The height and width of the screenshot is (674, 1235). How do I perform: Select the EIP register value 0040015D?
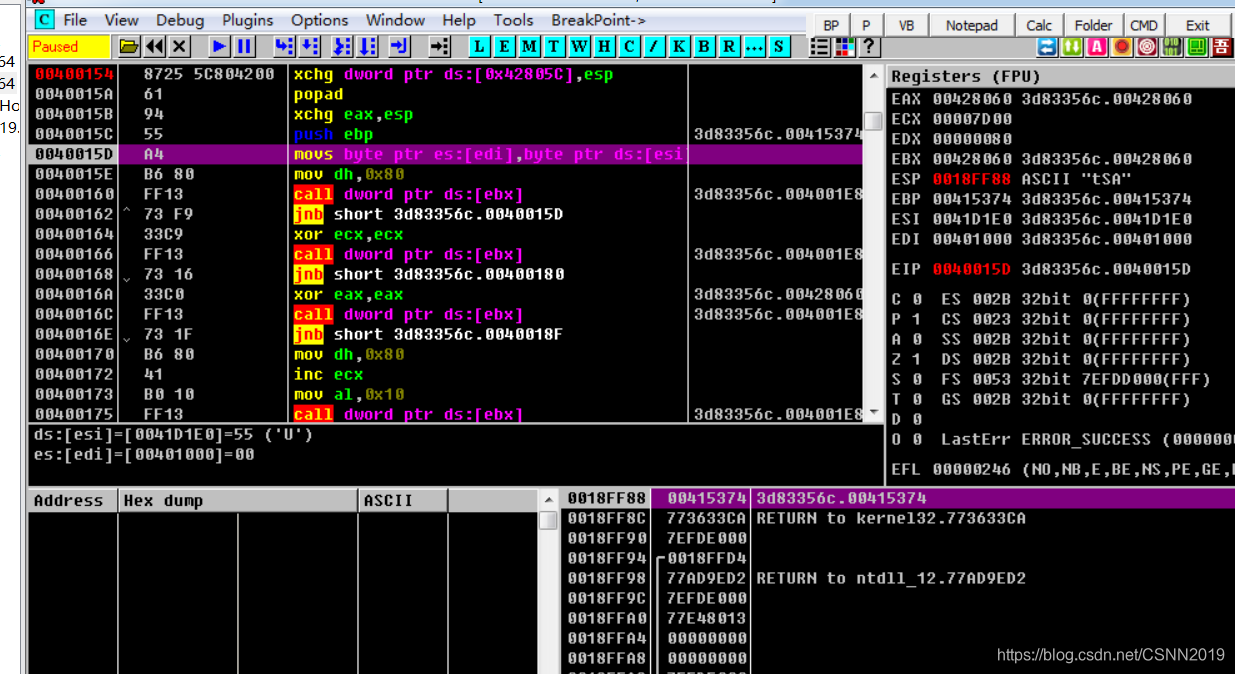(971, 269)
